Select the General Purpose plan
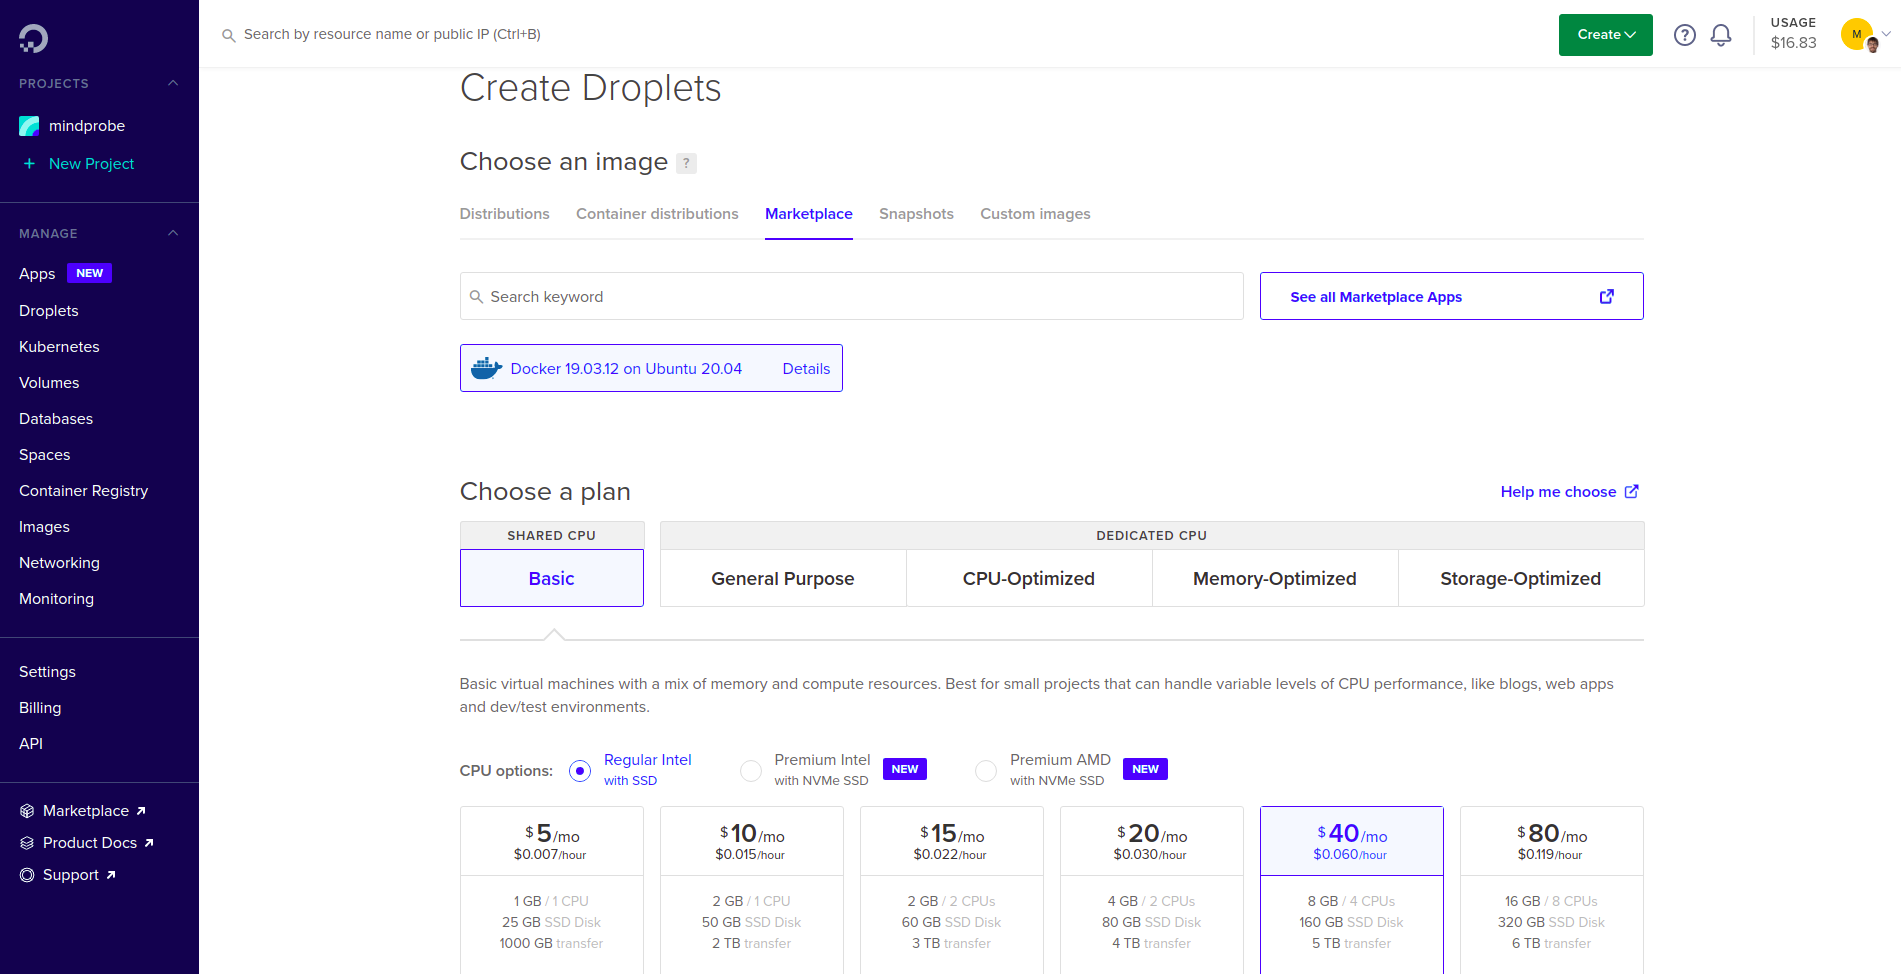Screen dimensions: 1901x974 tap(783, 578)
